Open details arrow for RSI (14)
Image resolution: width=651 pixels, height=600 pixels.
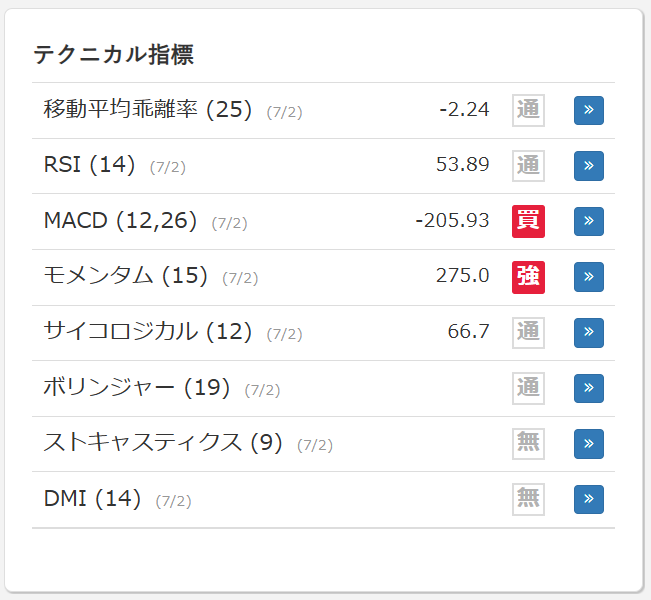click(x=589, y=166)
